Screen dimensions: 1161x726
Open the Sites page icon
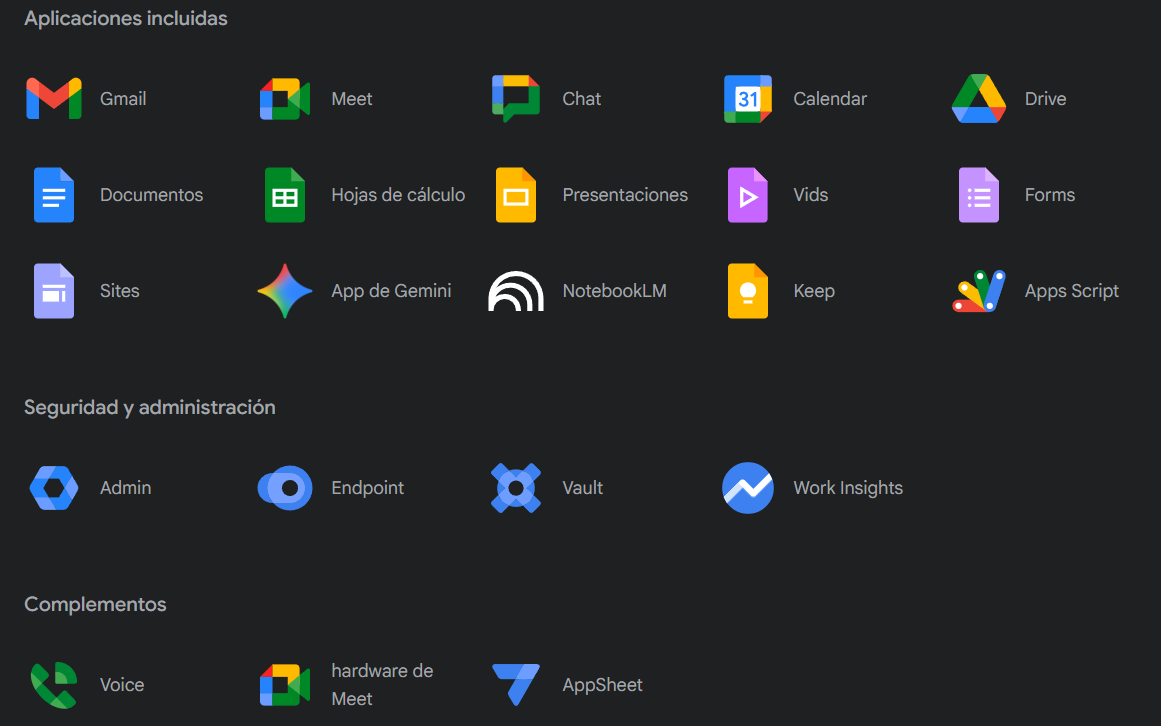[x=53, y=291]
